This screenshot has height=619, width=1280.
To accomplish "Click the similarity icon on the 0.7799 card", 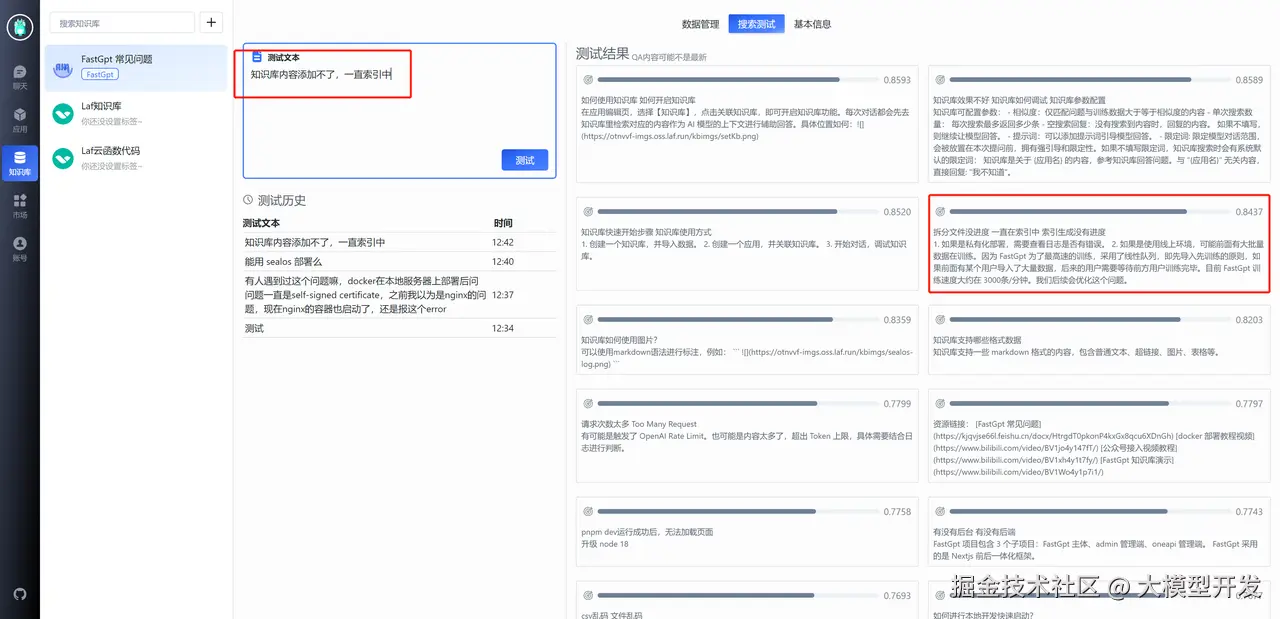I will [588, 403].
